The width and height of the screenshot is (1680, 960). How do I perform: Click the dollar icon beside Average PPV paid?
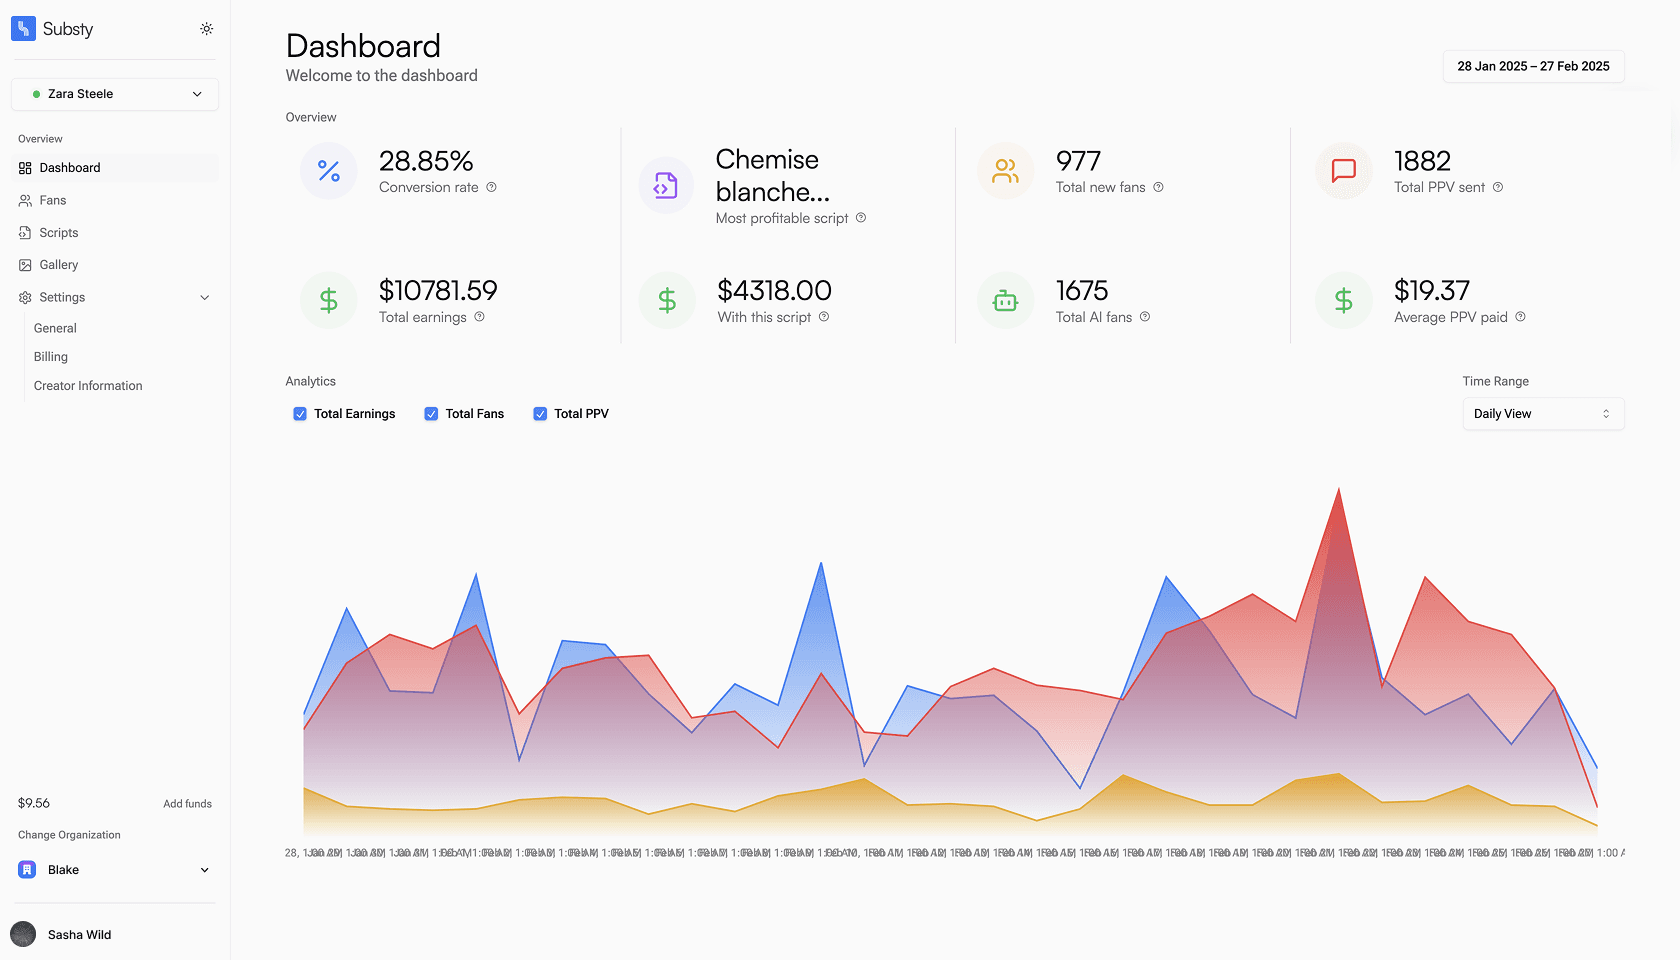tap(1344, 300)
